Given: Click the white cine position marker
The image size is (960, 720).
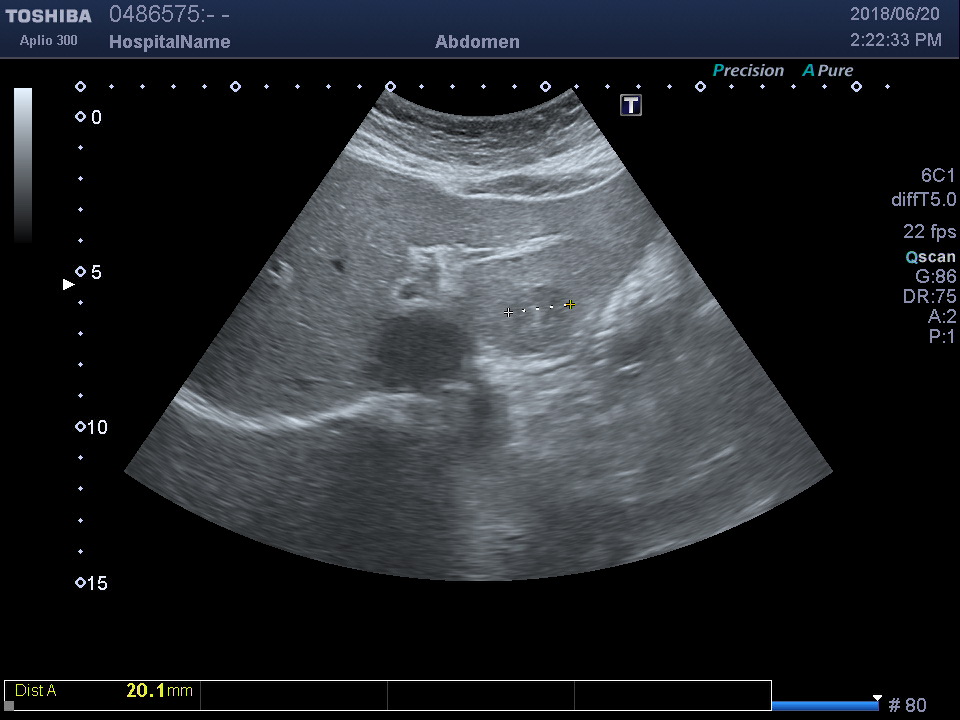Looking at the screenshot, I should click(877, 698).
